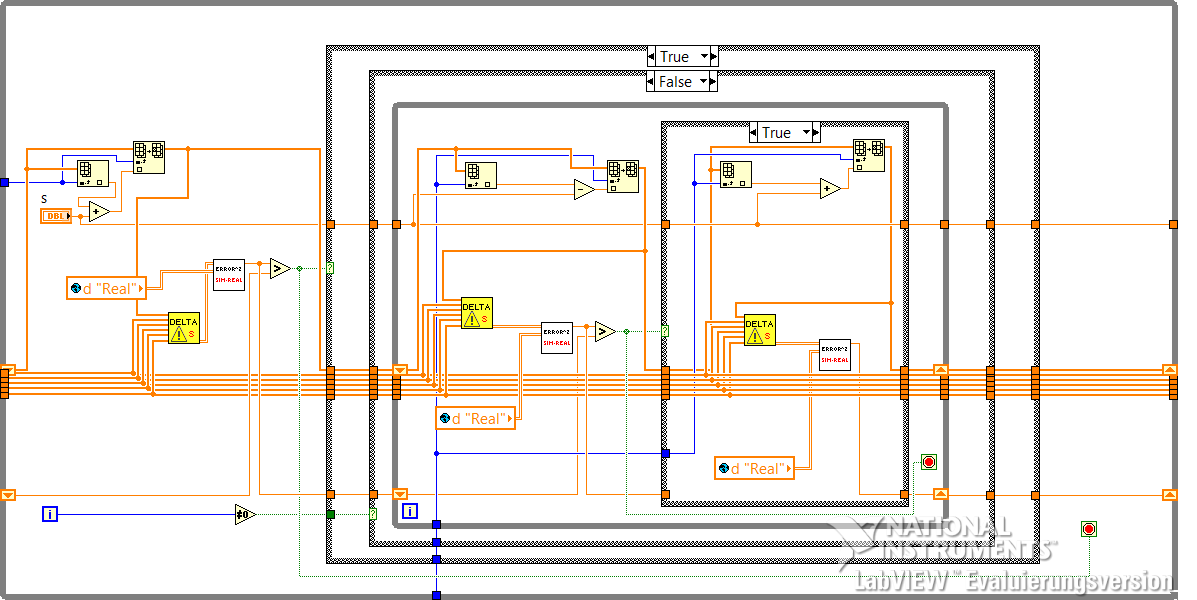
Task: Go to previous case on outermost True selector
Action: [651, 56]
